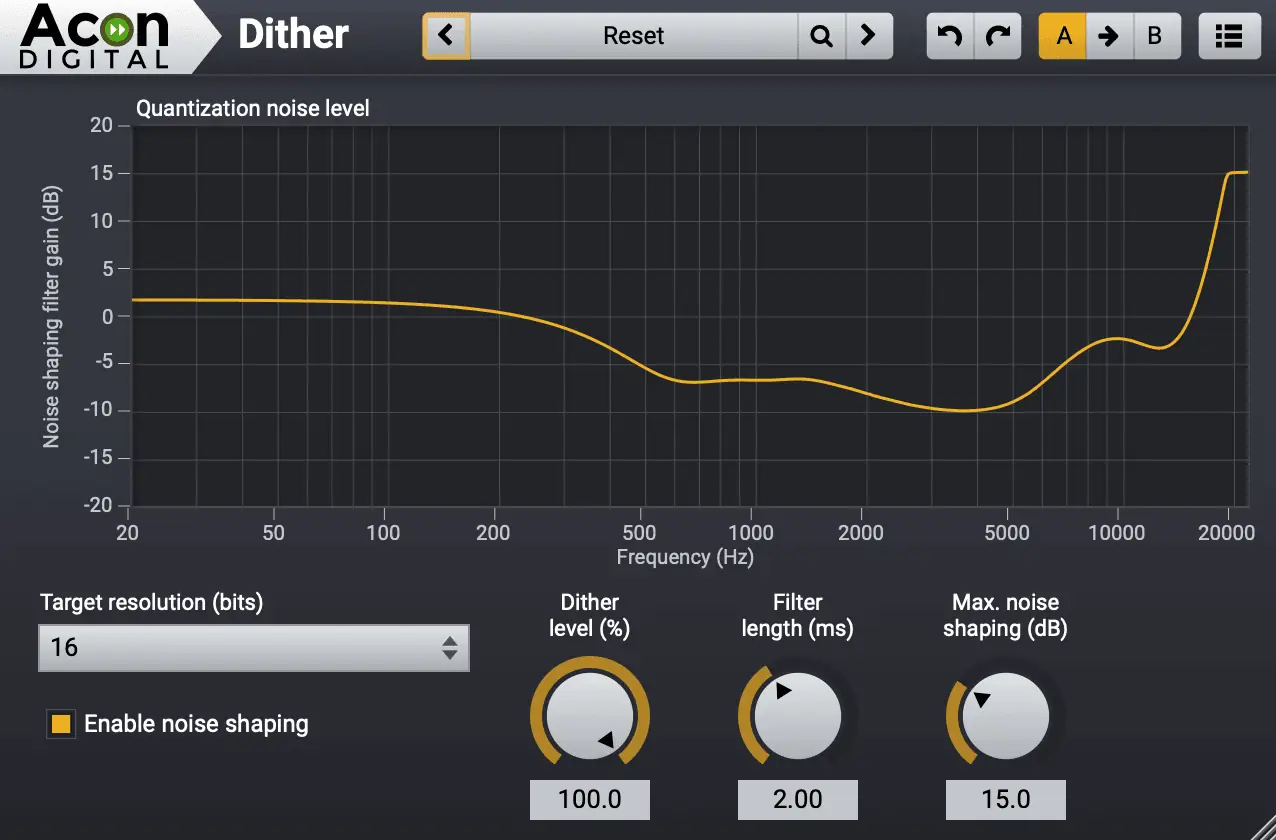This screenshot has width=1276, height=840.
Task: Adjust the Filter length knob
Action: [796, 716]
